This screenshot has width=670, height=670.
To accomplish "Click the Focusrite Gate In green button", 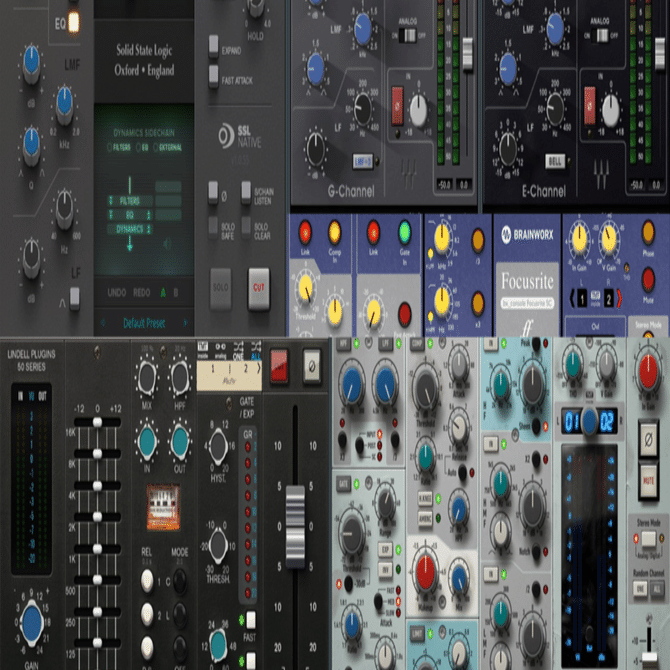I will tap(404, 232).
